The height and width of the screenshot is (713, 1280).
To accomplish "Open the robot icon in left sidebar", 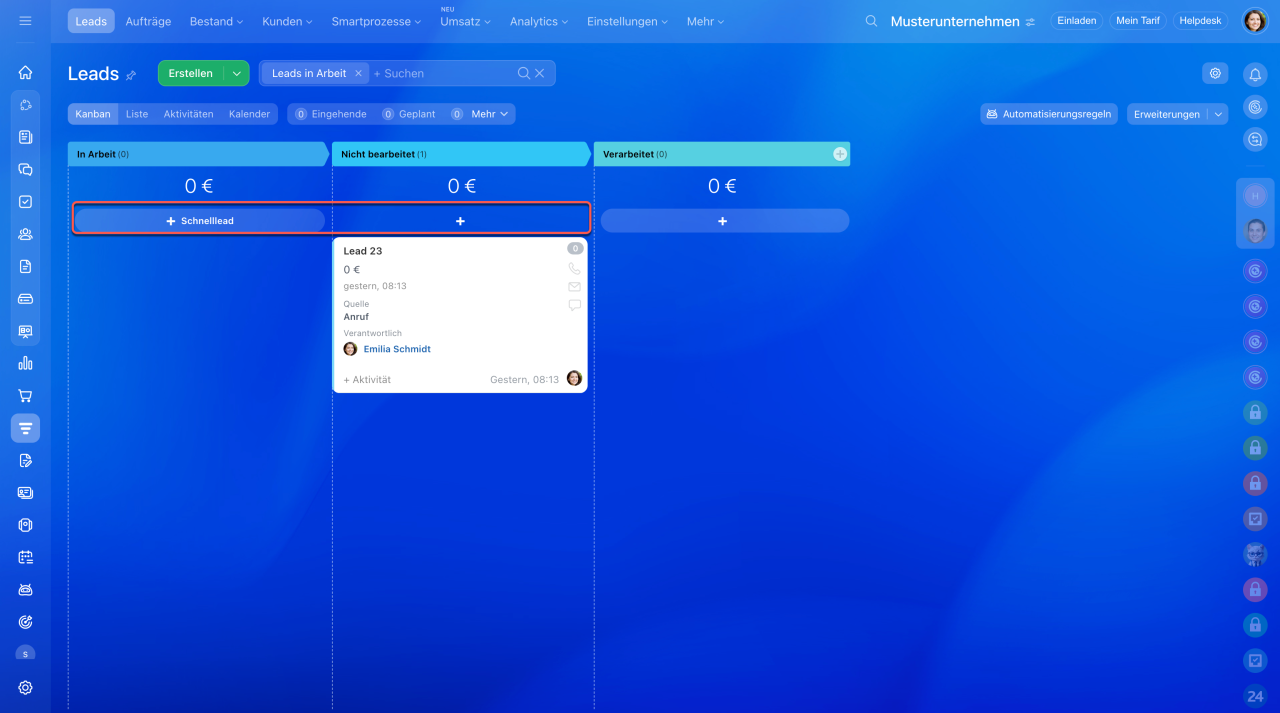I will pos(25,589).
